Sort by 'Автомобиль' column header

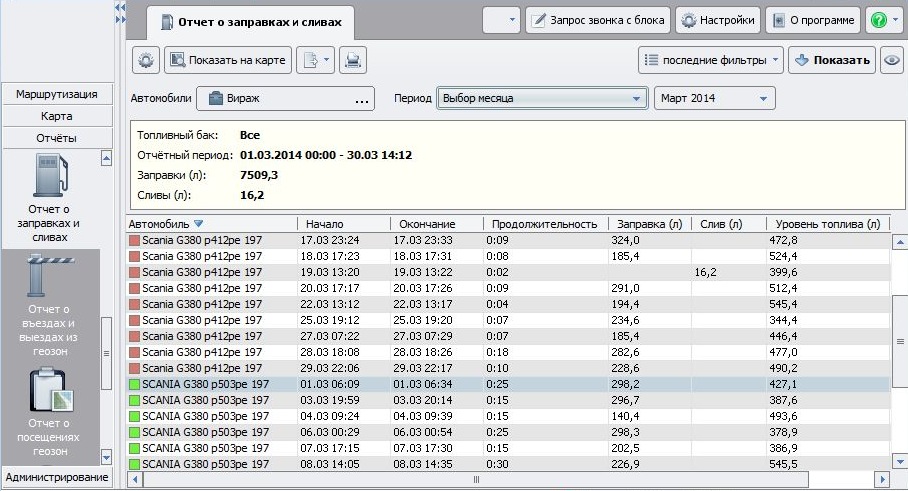coord(211,224)
